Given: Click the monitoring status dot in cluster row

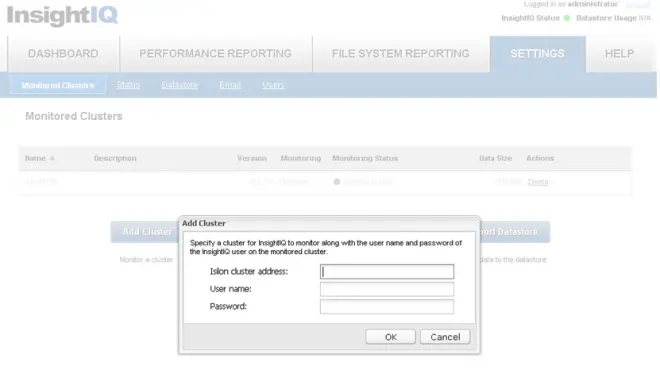Looking at the screenshot, I should (x=337, y=182).
